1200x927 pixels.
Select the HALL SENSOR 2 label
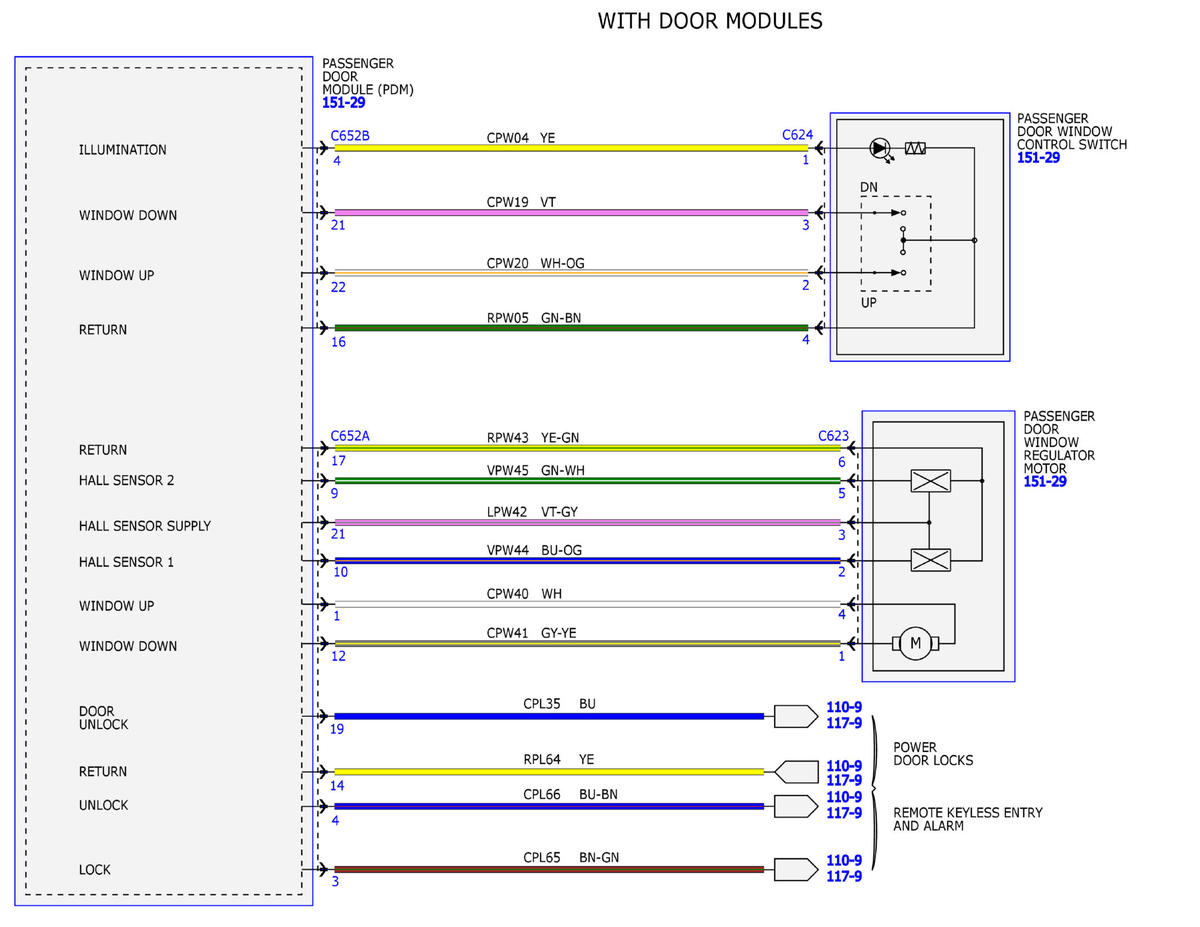(127, 480)
